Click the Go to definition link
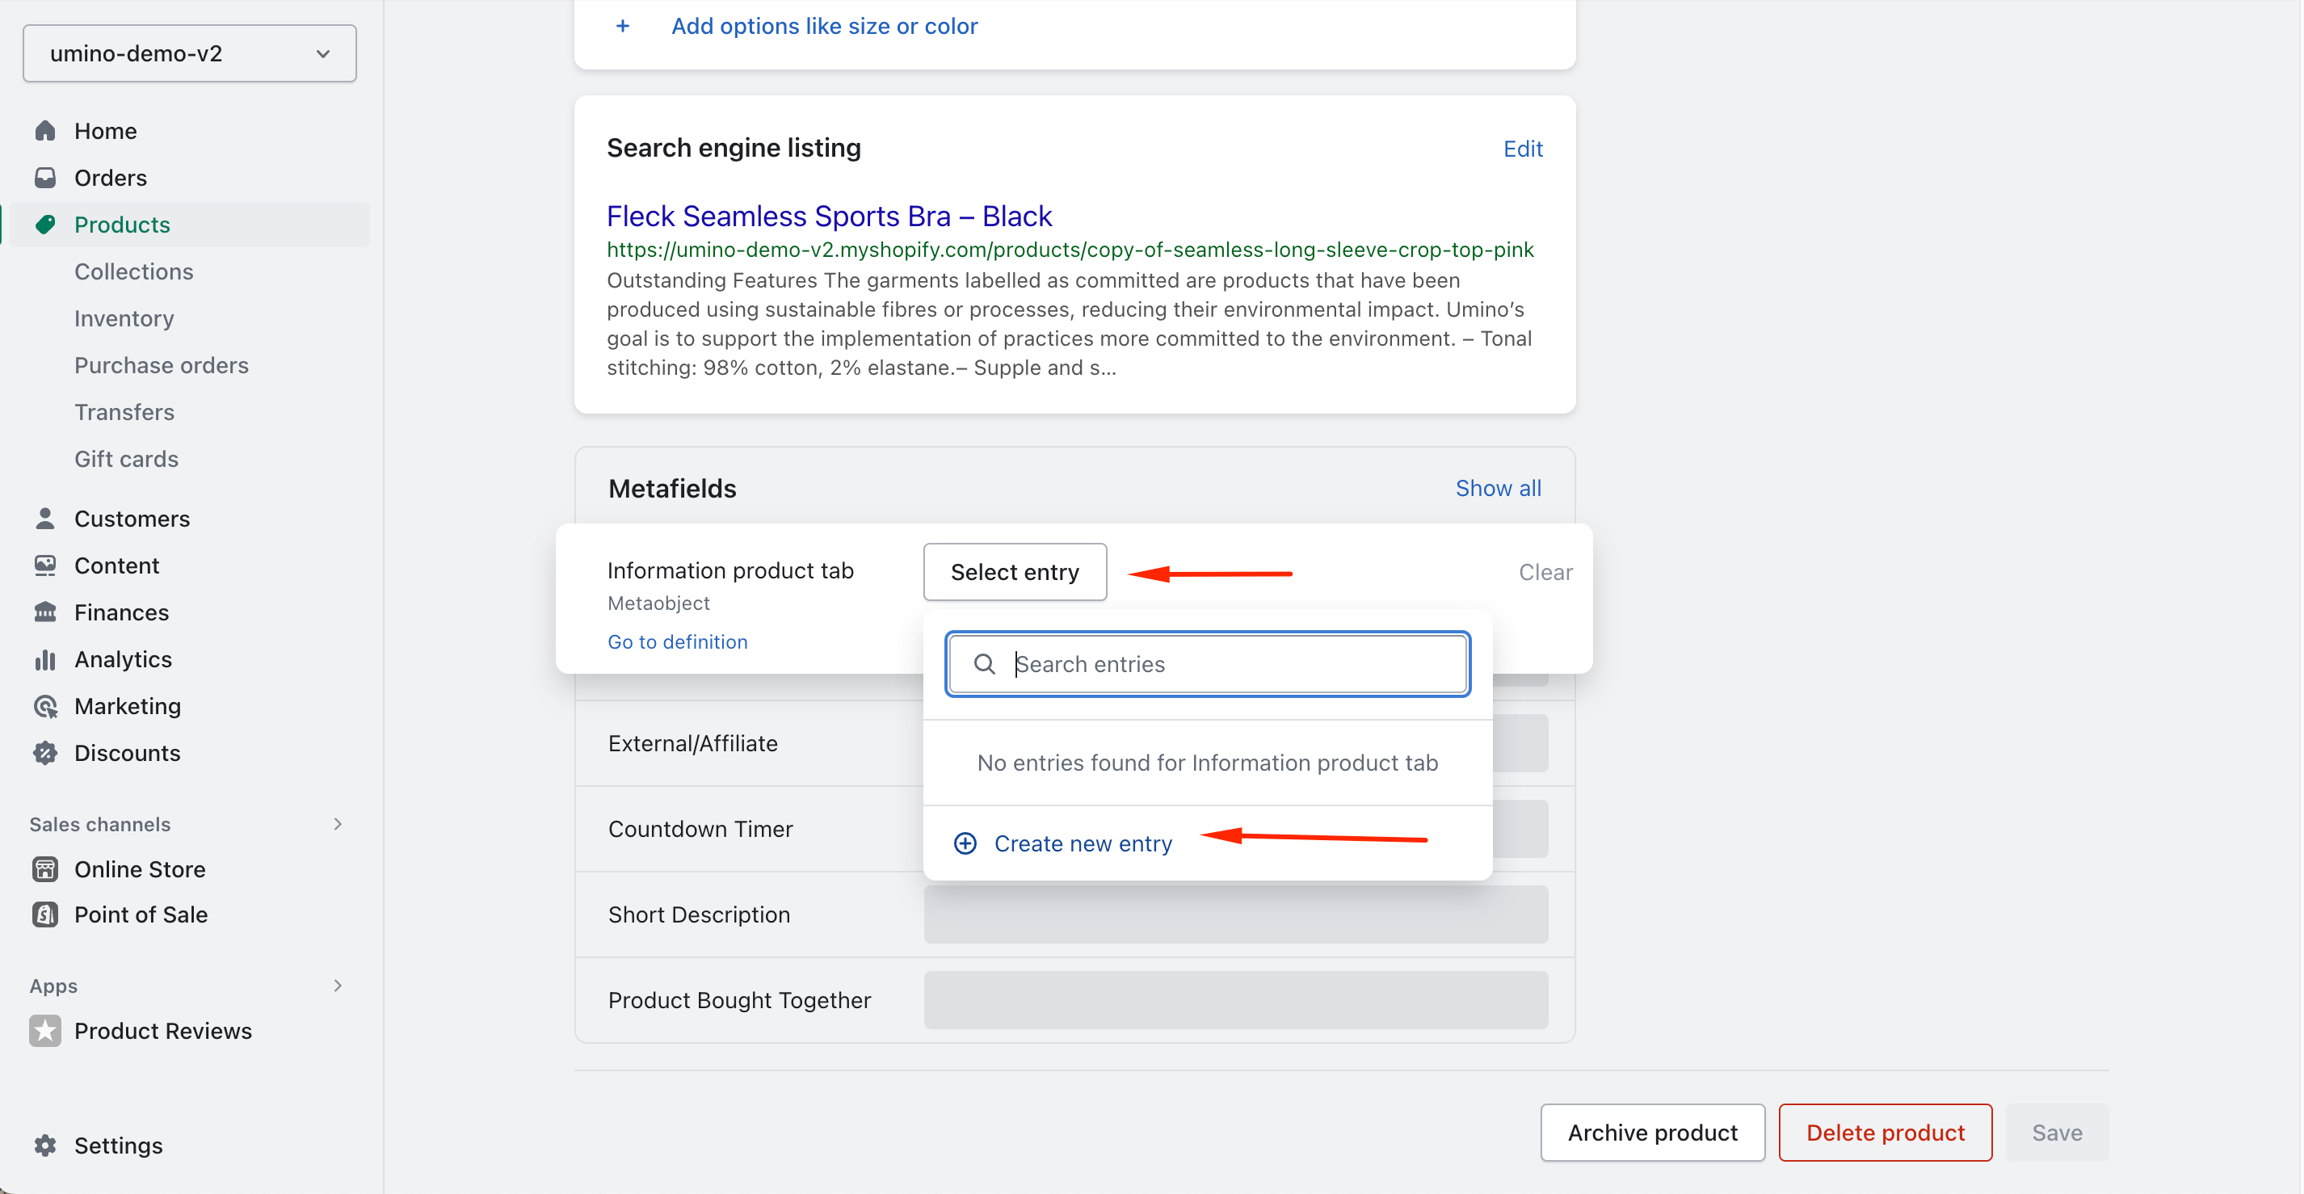This screenshot has height=1194, width=2304. [x=677, y=642]
